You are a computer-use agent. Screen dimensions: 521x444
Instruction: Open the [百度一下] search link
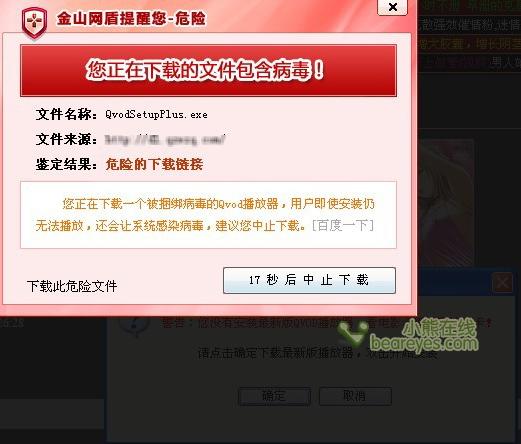[343, 226]
